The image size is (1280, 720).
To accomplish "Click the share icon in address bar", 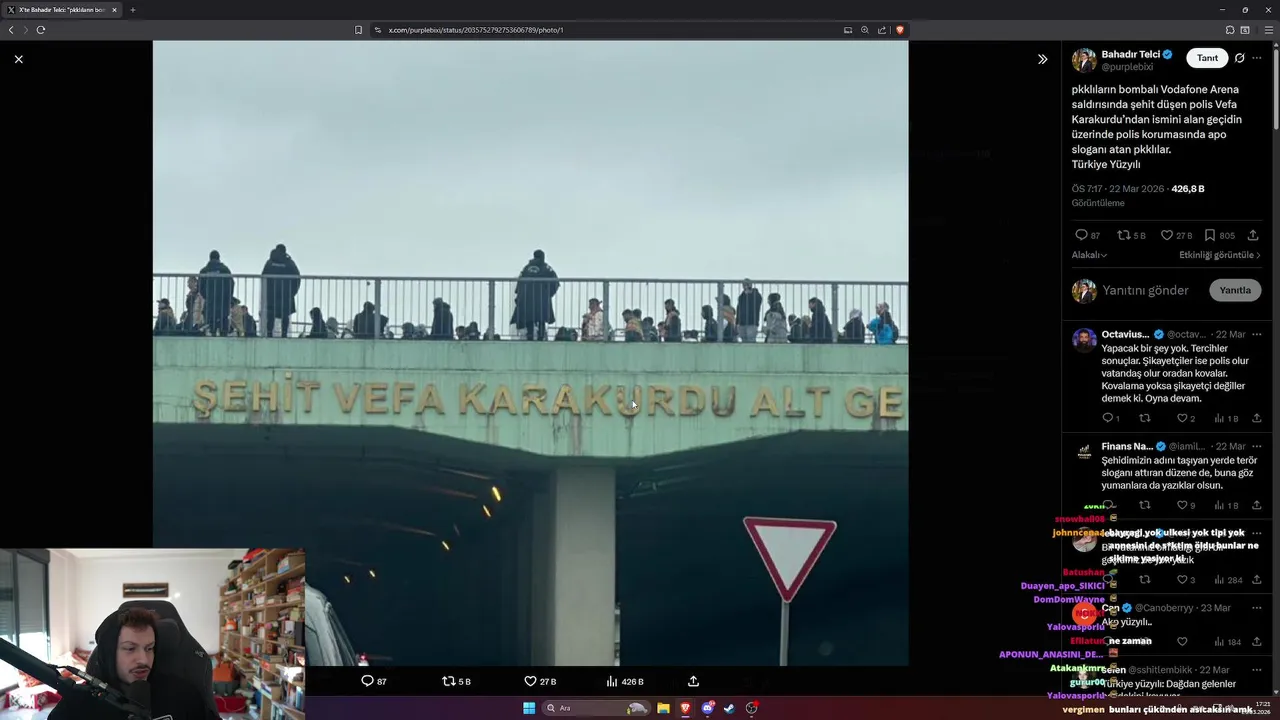I will 882,30.
